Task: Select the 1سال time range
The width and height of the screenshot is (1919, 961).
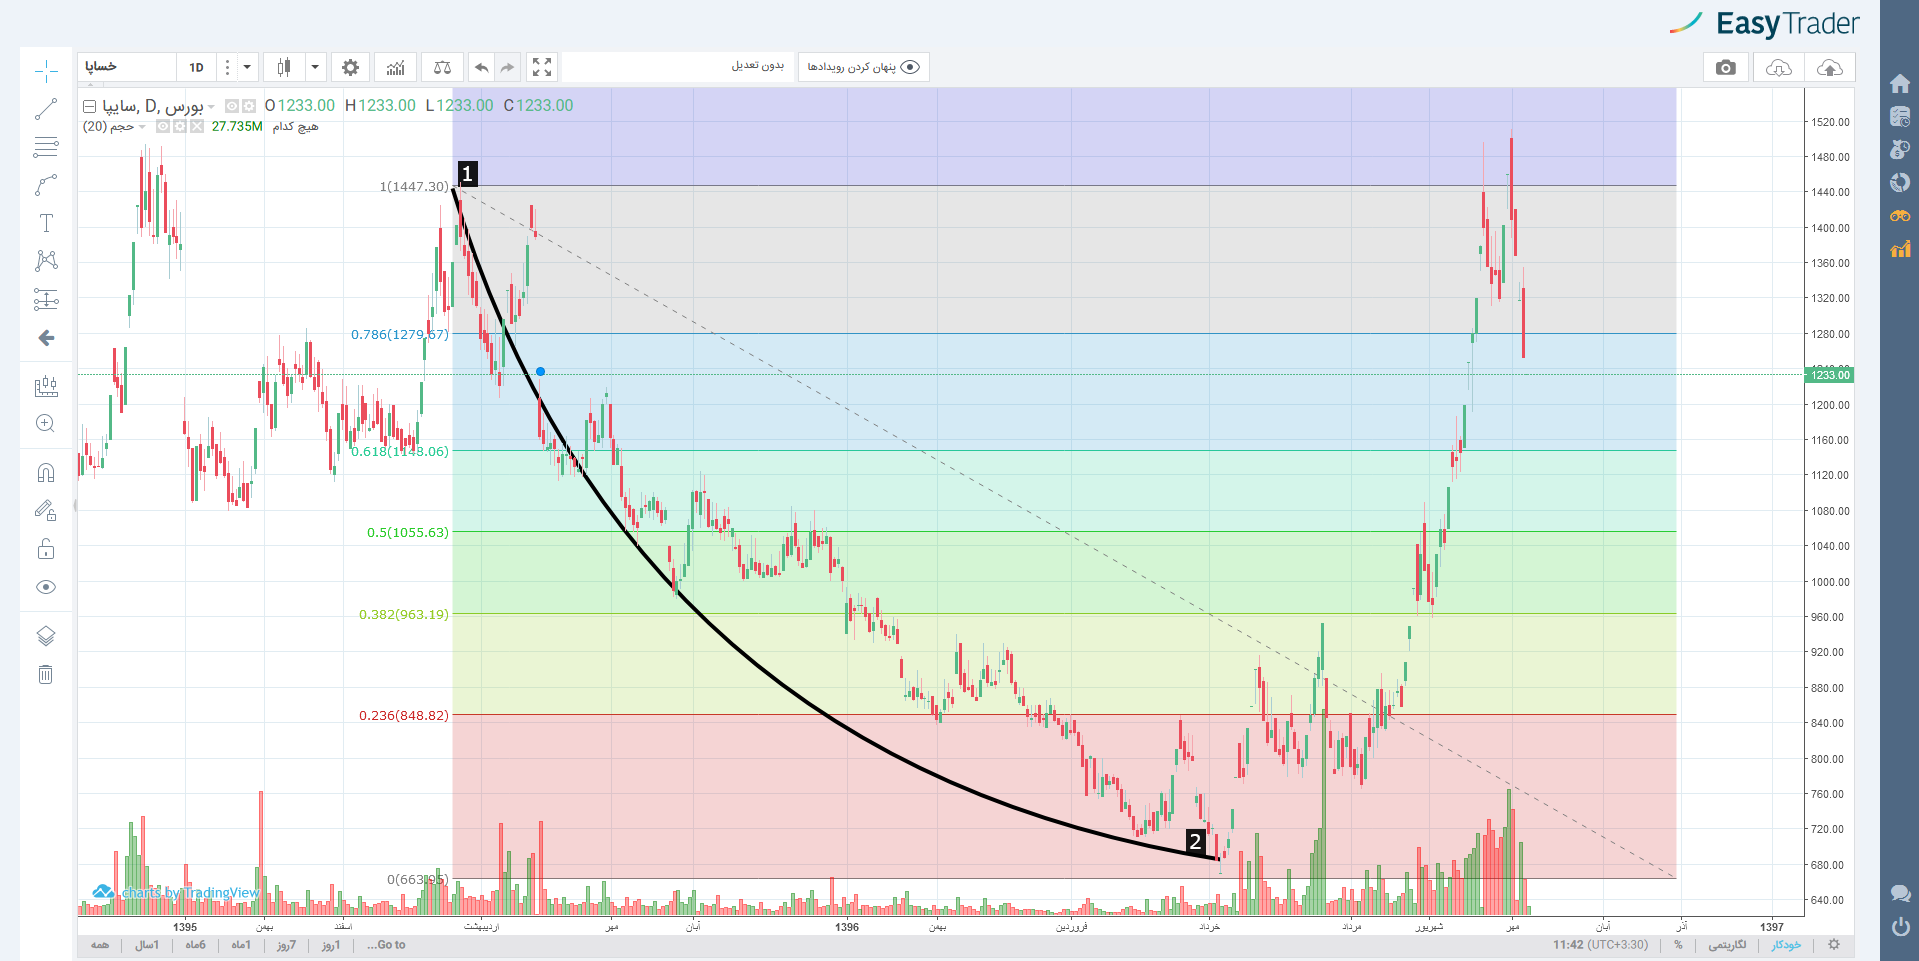Action: tap(147, 945)
